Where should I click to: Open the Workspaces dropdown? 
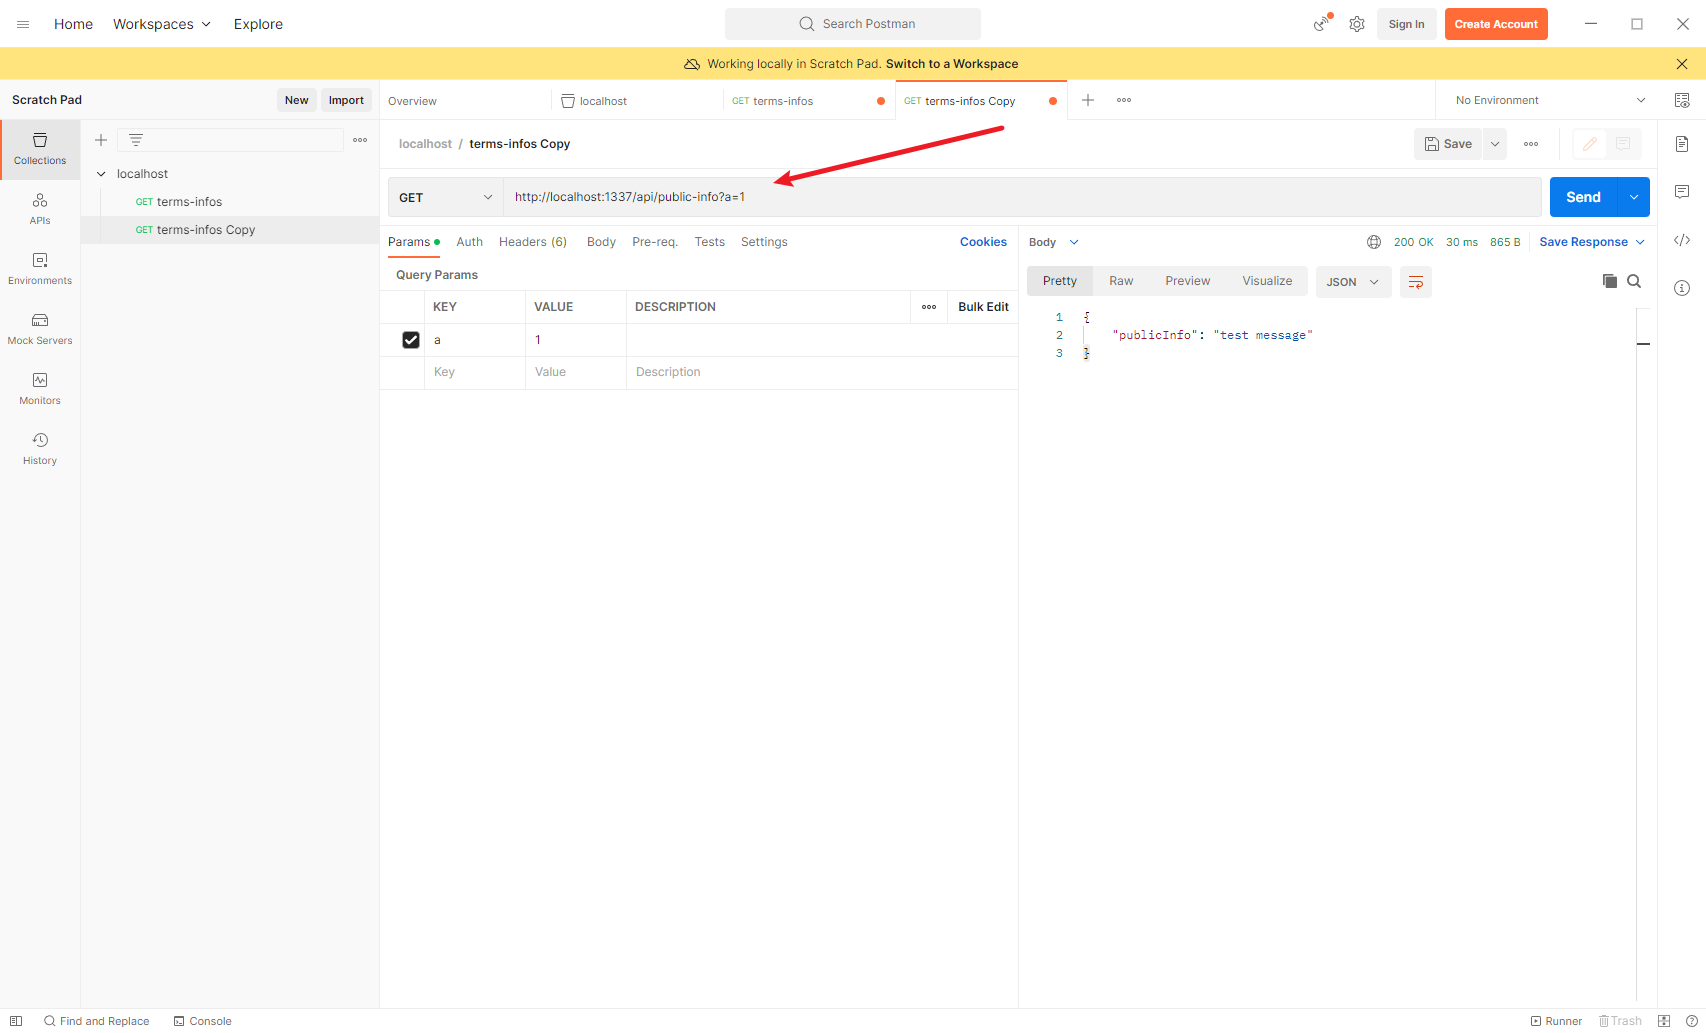click(x=162, y=24)
